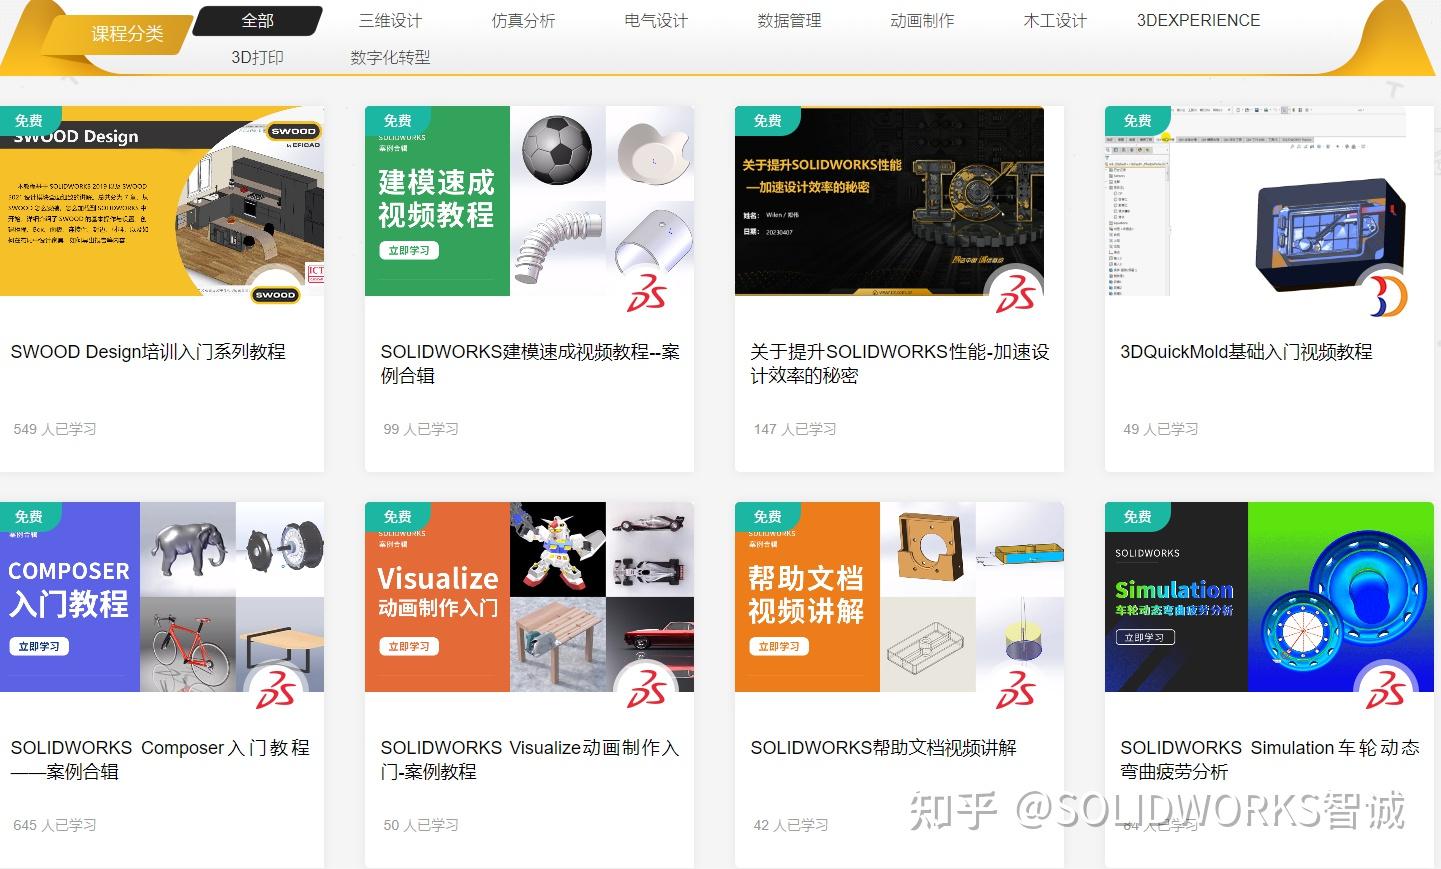The height and width of the screenshot is (869, 1441).
Task: Click 立即学习 on the 帮助文档 banner
Action: pyautogui.click(x=778, y=647)
